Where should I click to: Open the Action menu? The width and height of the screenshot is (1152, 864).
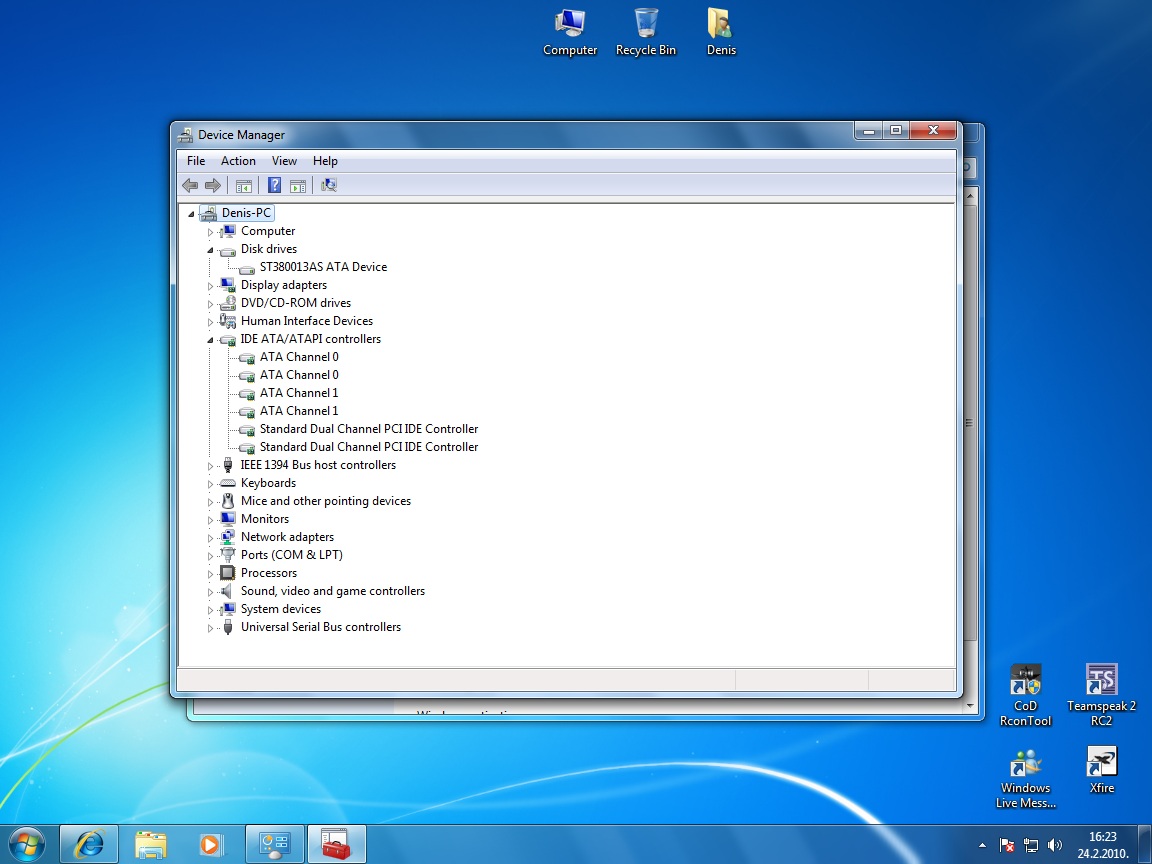tap(238, 161)
